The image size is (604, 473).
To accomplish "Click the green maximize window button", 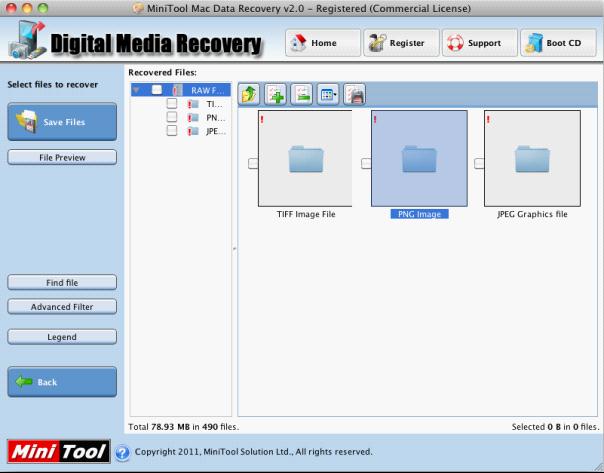I will 42,8.
